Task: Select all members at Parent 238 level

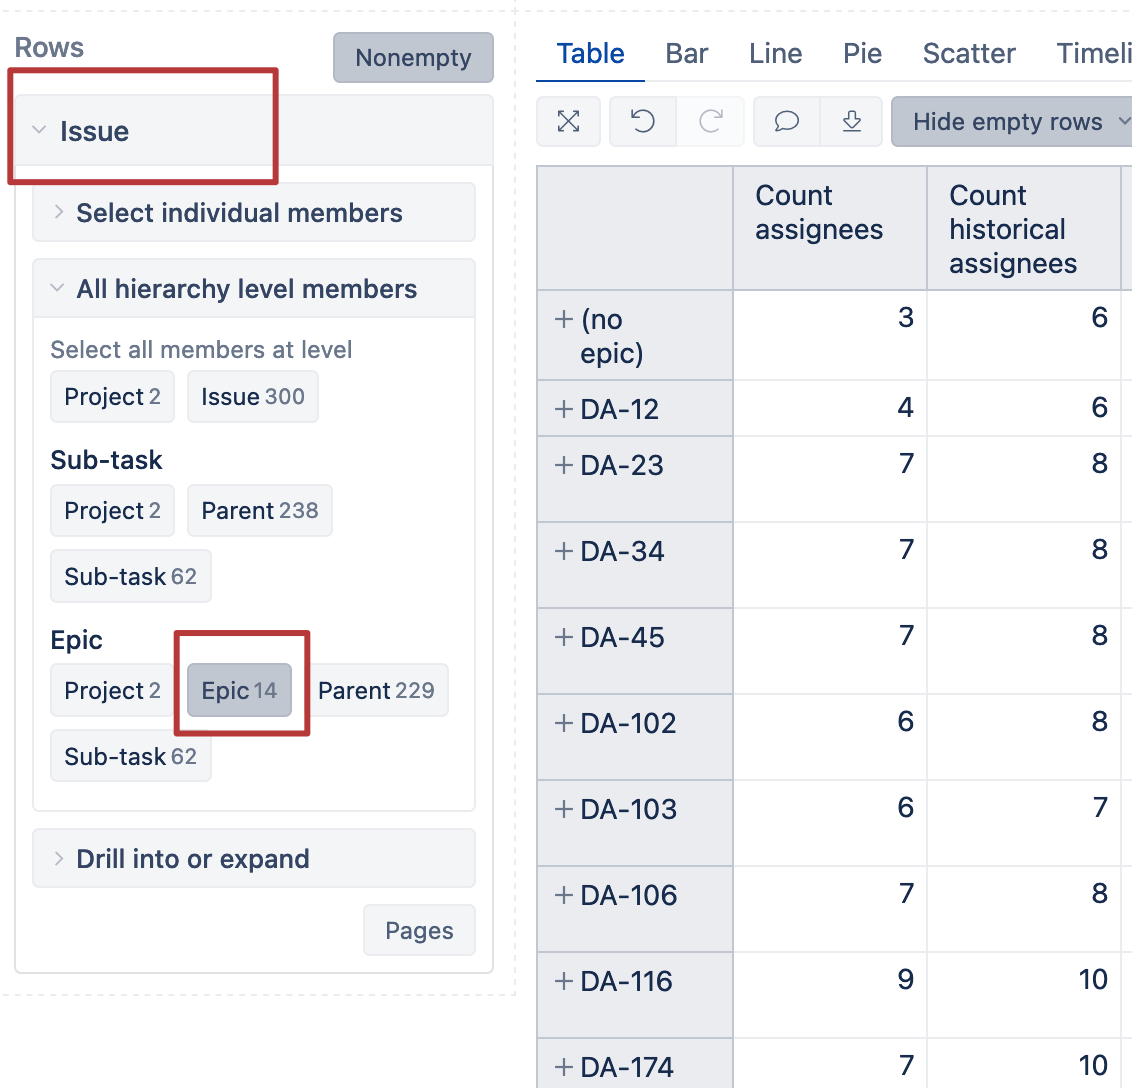Action: pos(259,510)
